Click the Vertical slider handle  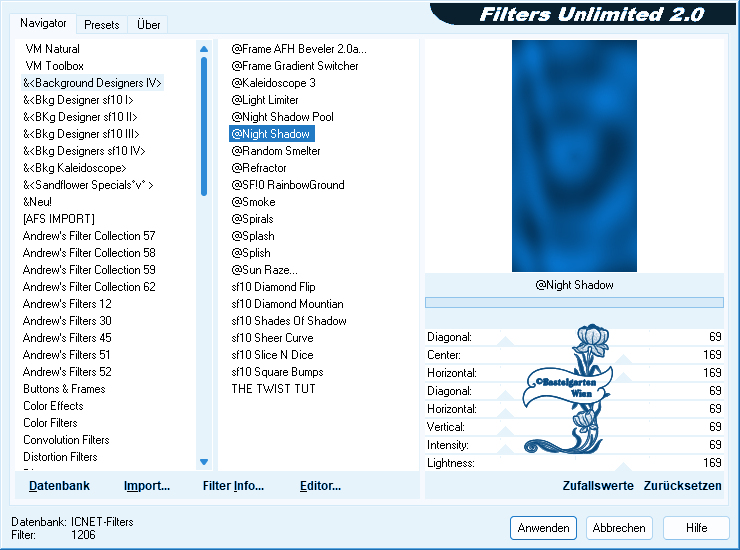(x=505, y=431)
